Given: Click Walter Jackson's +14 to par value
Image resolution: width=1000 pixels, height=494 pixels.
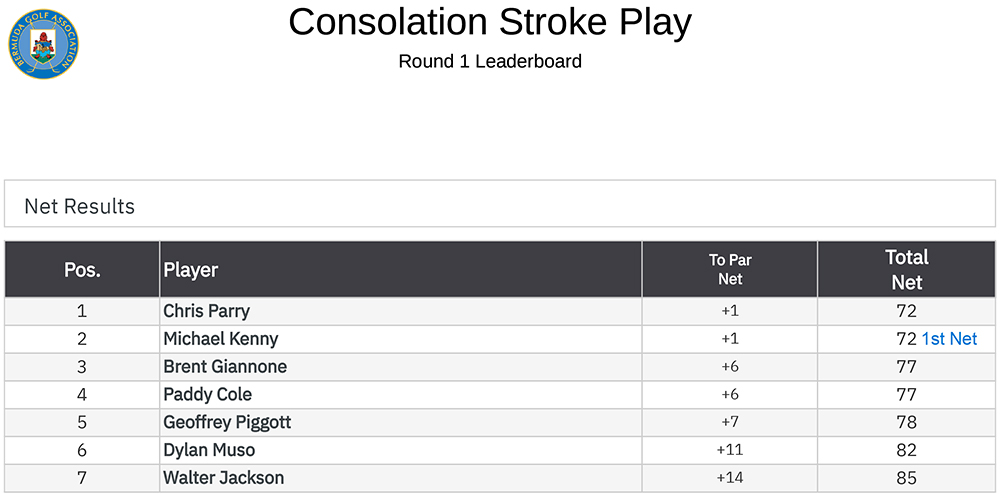Looking at the screenshot, I should [x=730, y=478].
